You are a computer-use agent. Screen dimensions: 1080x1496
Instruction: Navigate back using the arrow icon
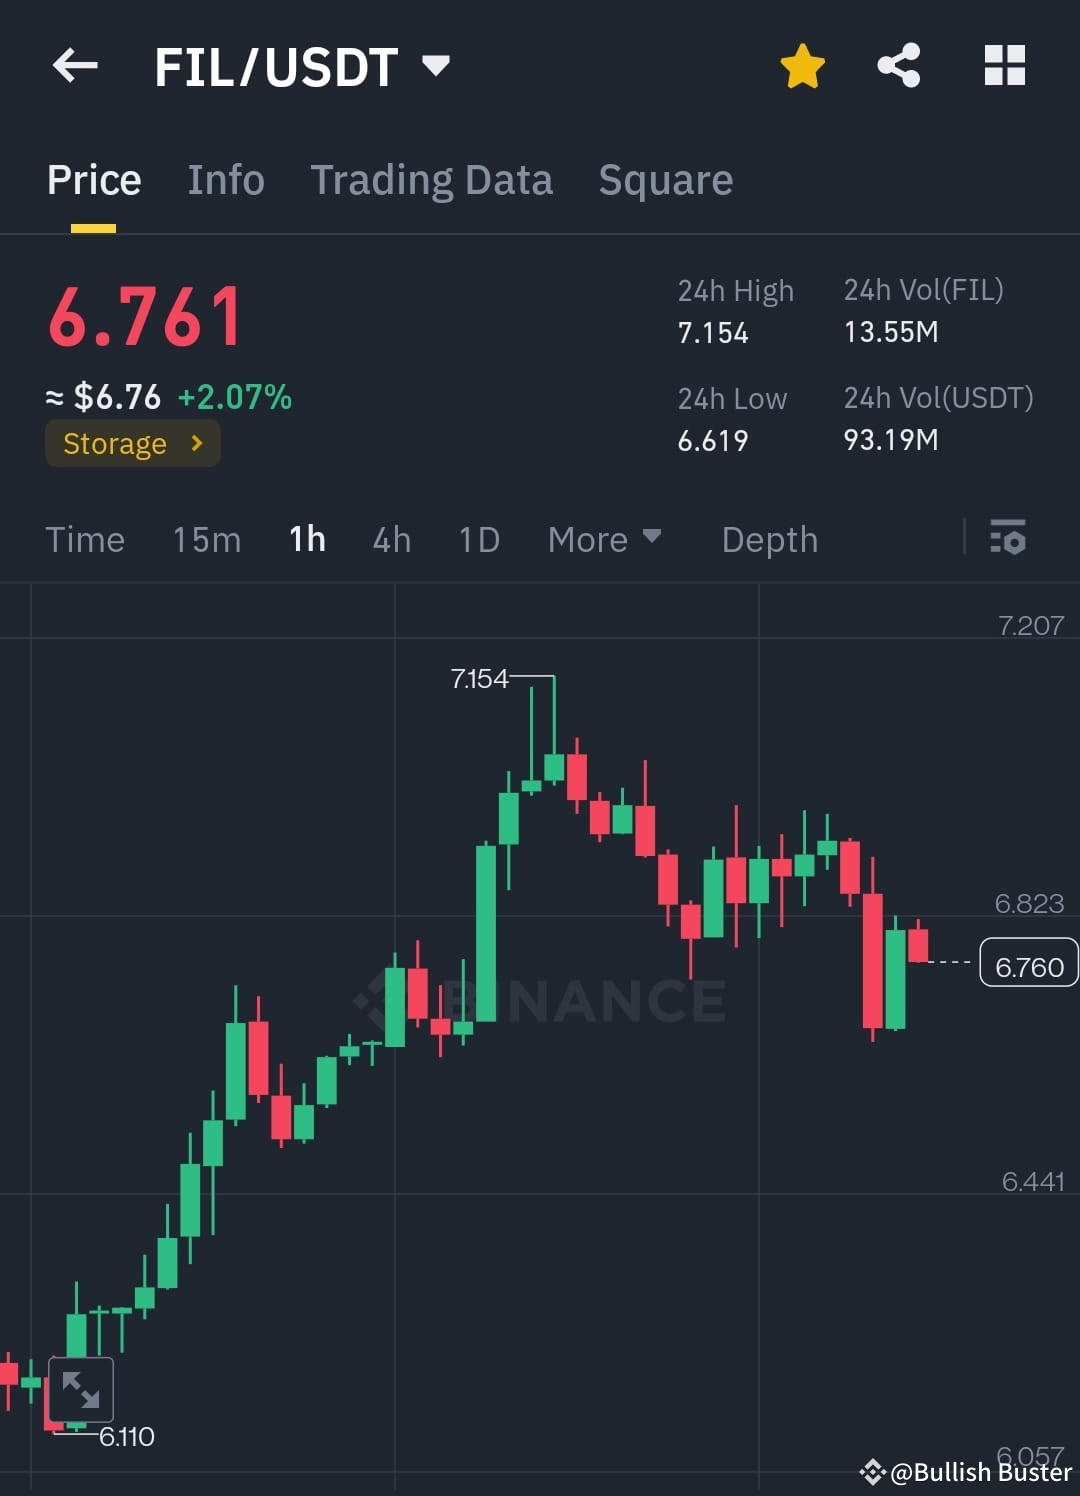pos(75,65)
